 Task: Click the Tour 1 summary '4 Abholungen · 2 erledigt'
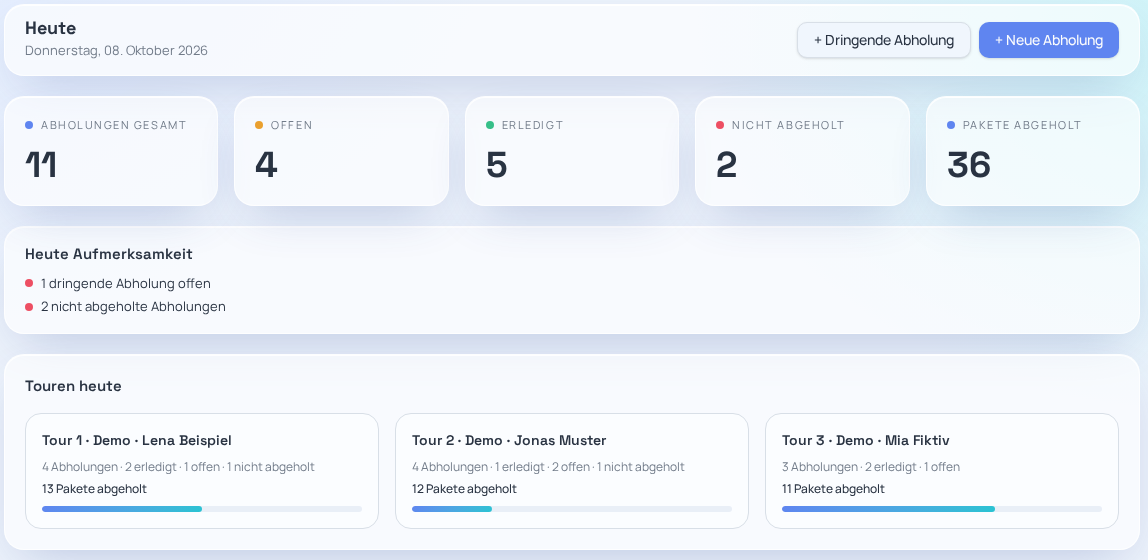110,467
